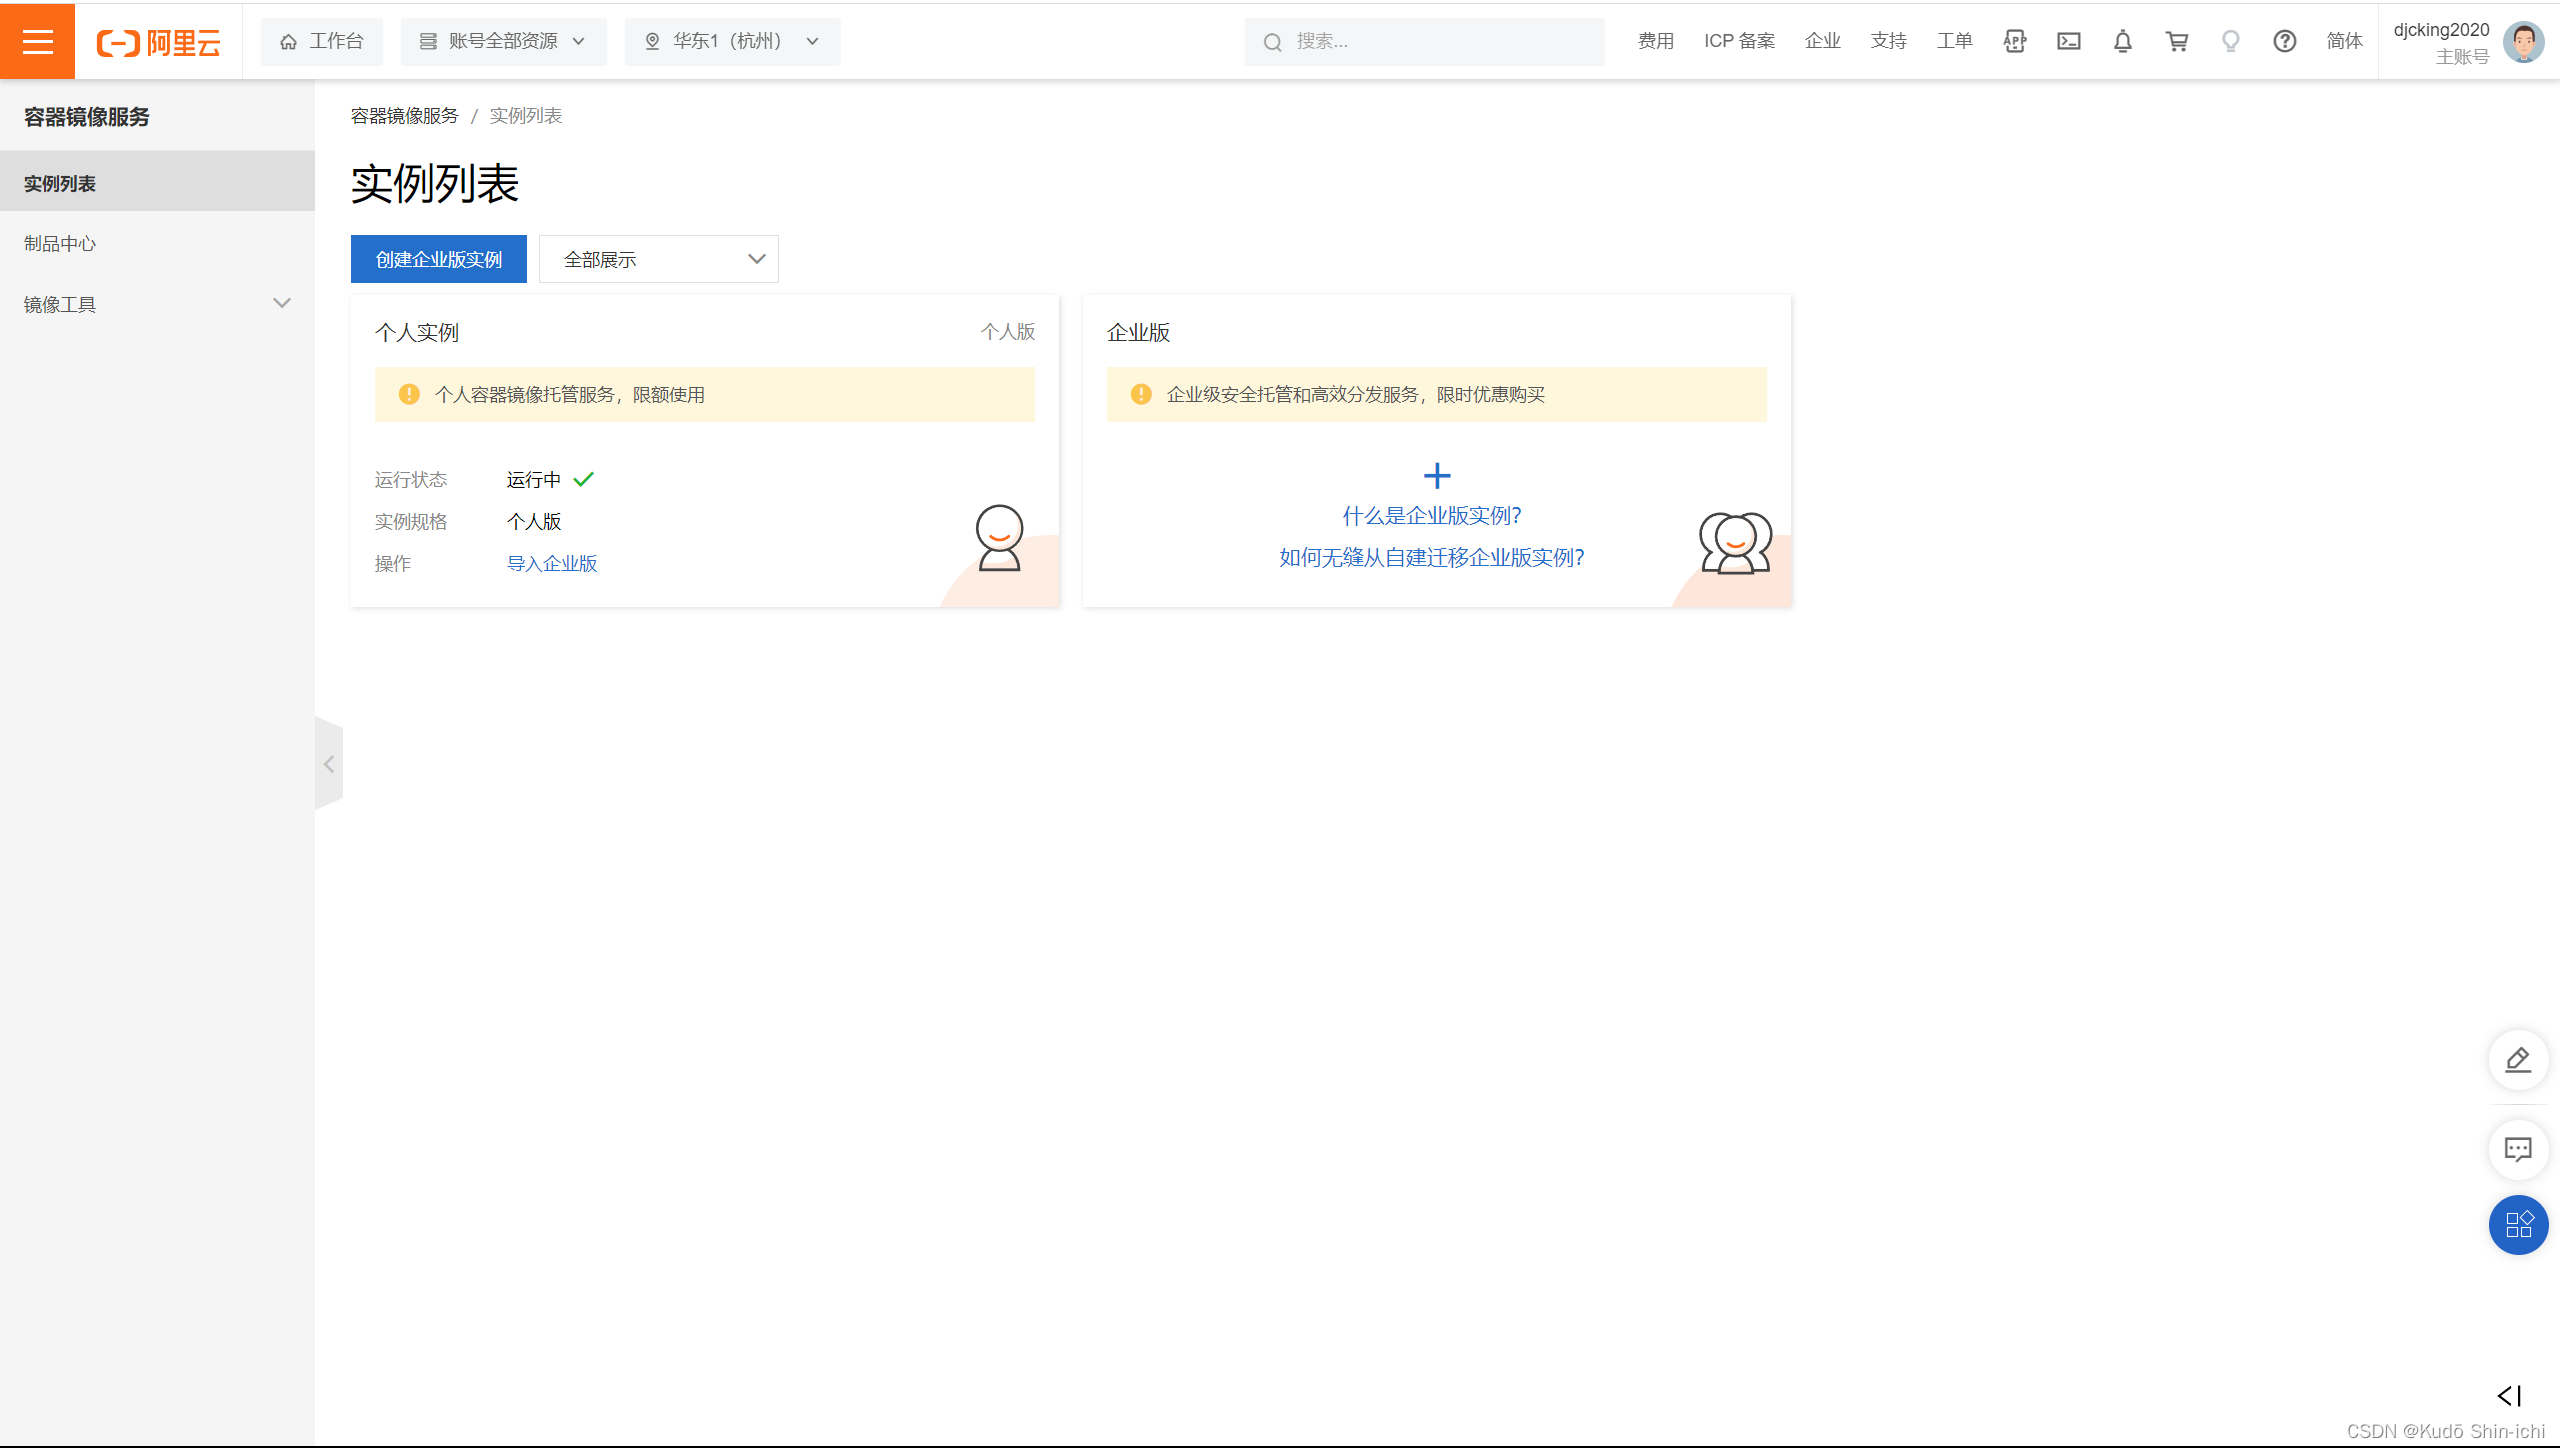Click the help question mark icon

(2284, 41)
